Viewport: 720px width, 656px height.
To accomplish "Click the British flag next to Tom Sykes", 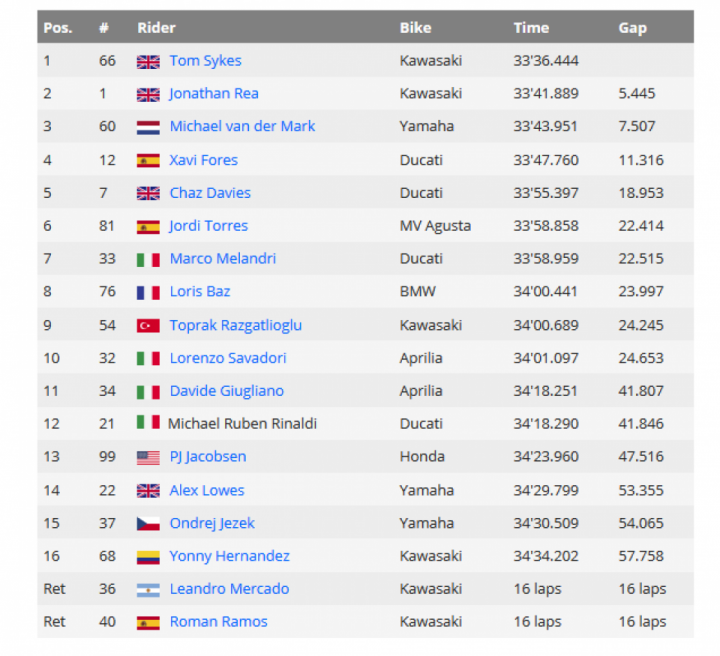I will coord(148,62).
